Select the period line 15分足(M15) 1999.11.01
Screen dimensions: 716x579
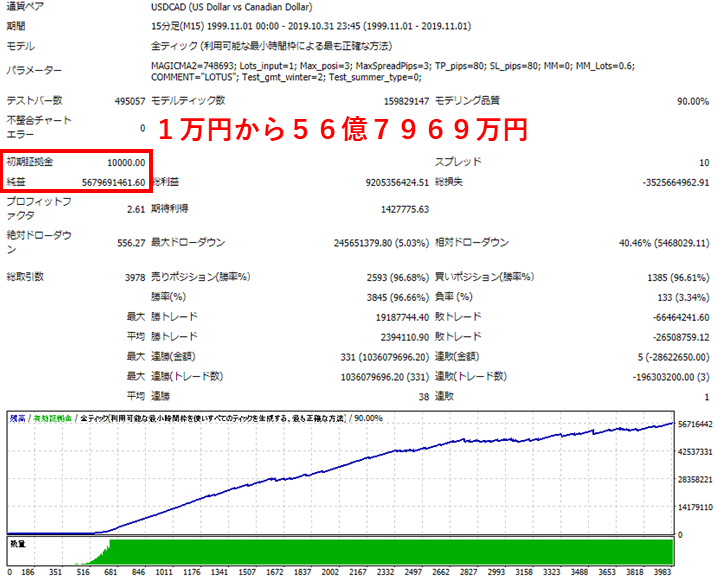pos(311,26)
